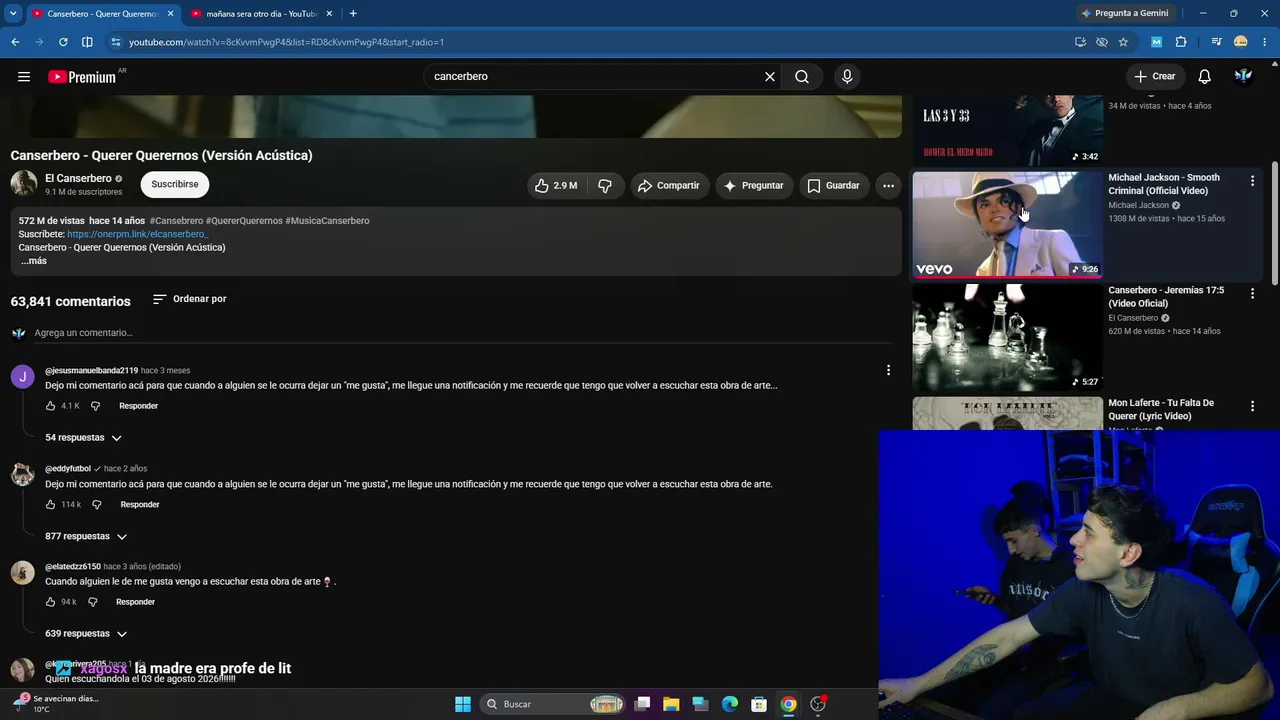Image resolution: width=1280 pixels, height=720 pixels.
Task: Expand the description with ...más
Action: tap(34, 261)
